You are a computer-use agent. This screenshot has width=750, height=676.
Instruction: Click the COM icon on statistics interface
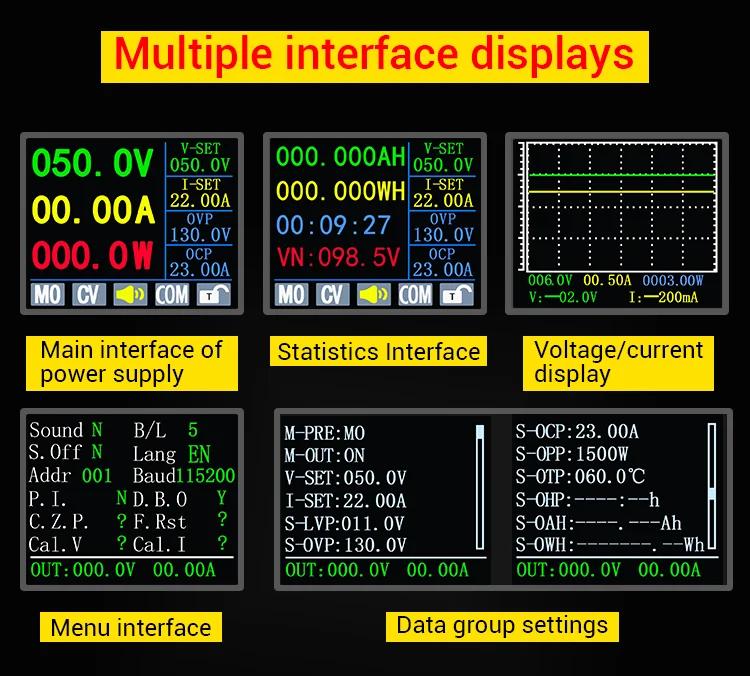(x=415, y=294)
